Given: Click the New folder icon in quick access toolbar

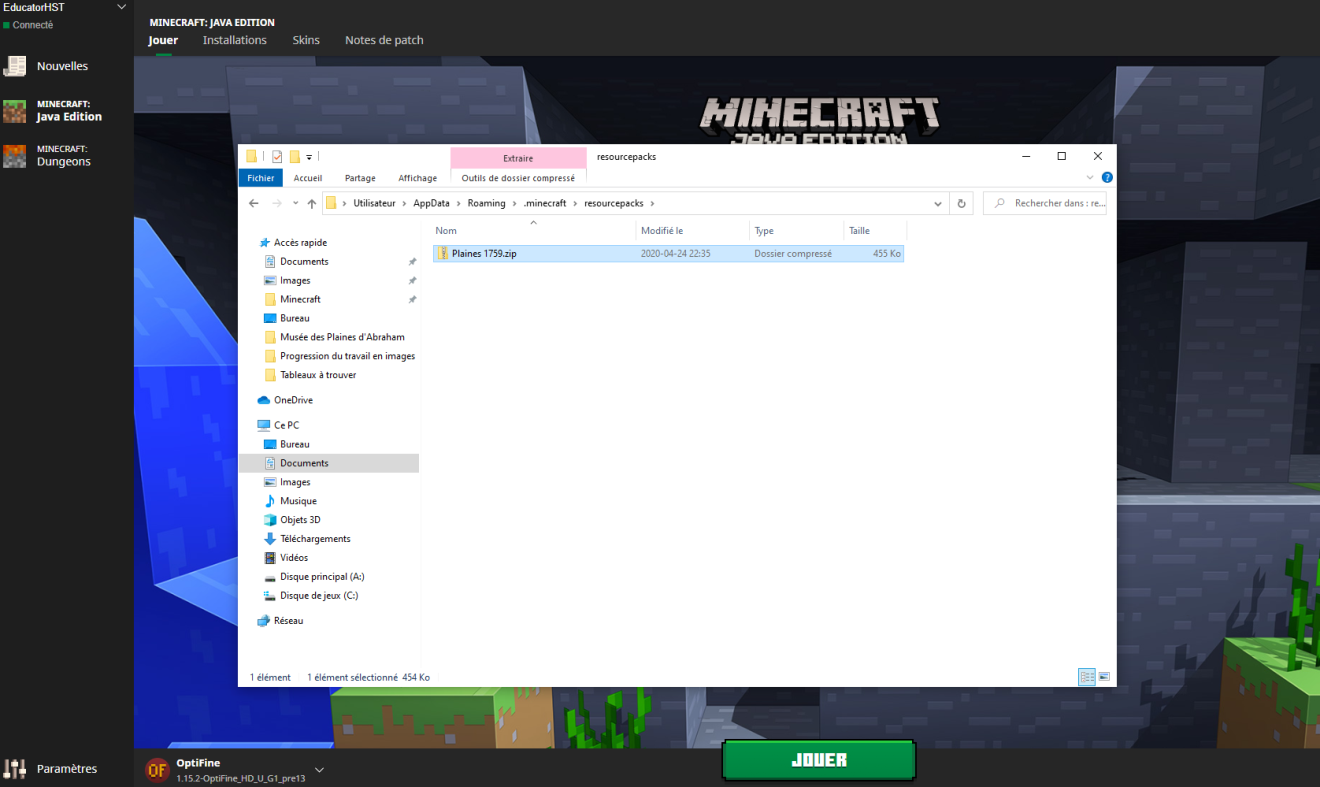Looking at the screenshot, I should [x=294, y=156].
